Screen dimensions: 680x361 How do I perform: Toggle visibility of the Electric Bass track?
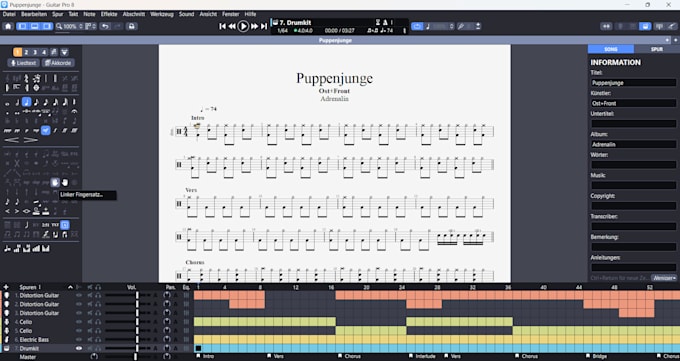pyautogui.click(x=79, y=339)
